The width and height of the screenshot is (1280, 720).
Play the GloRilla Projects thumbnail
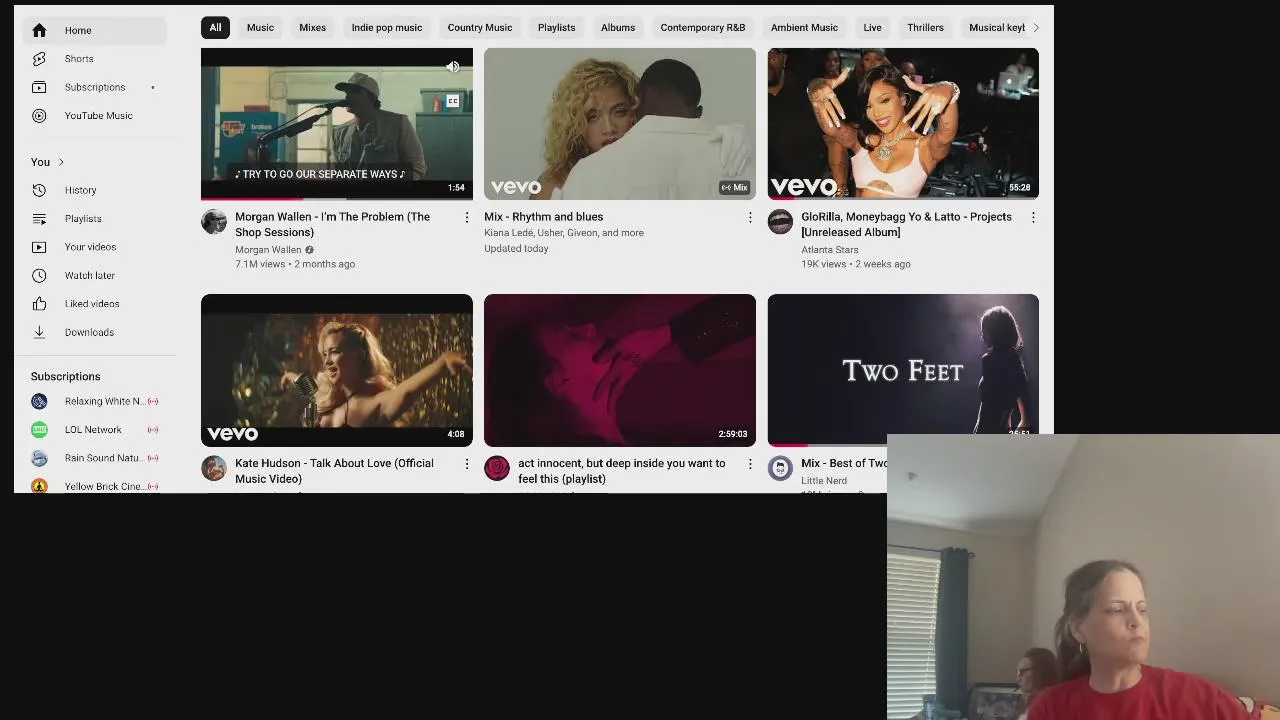[x=903, y=124]
